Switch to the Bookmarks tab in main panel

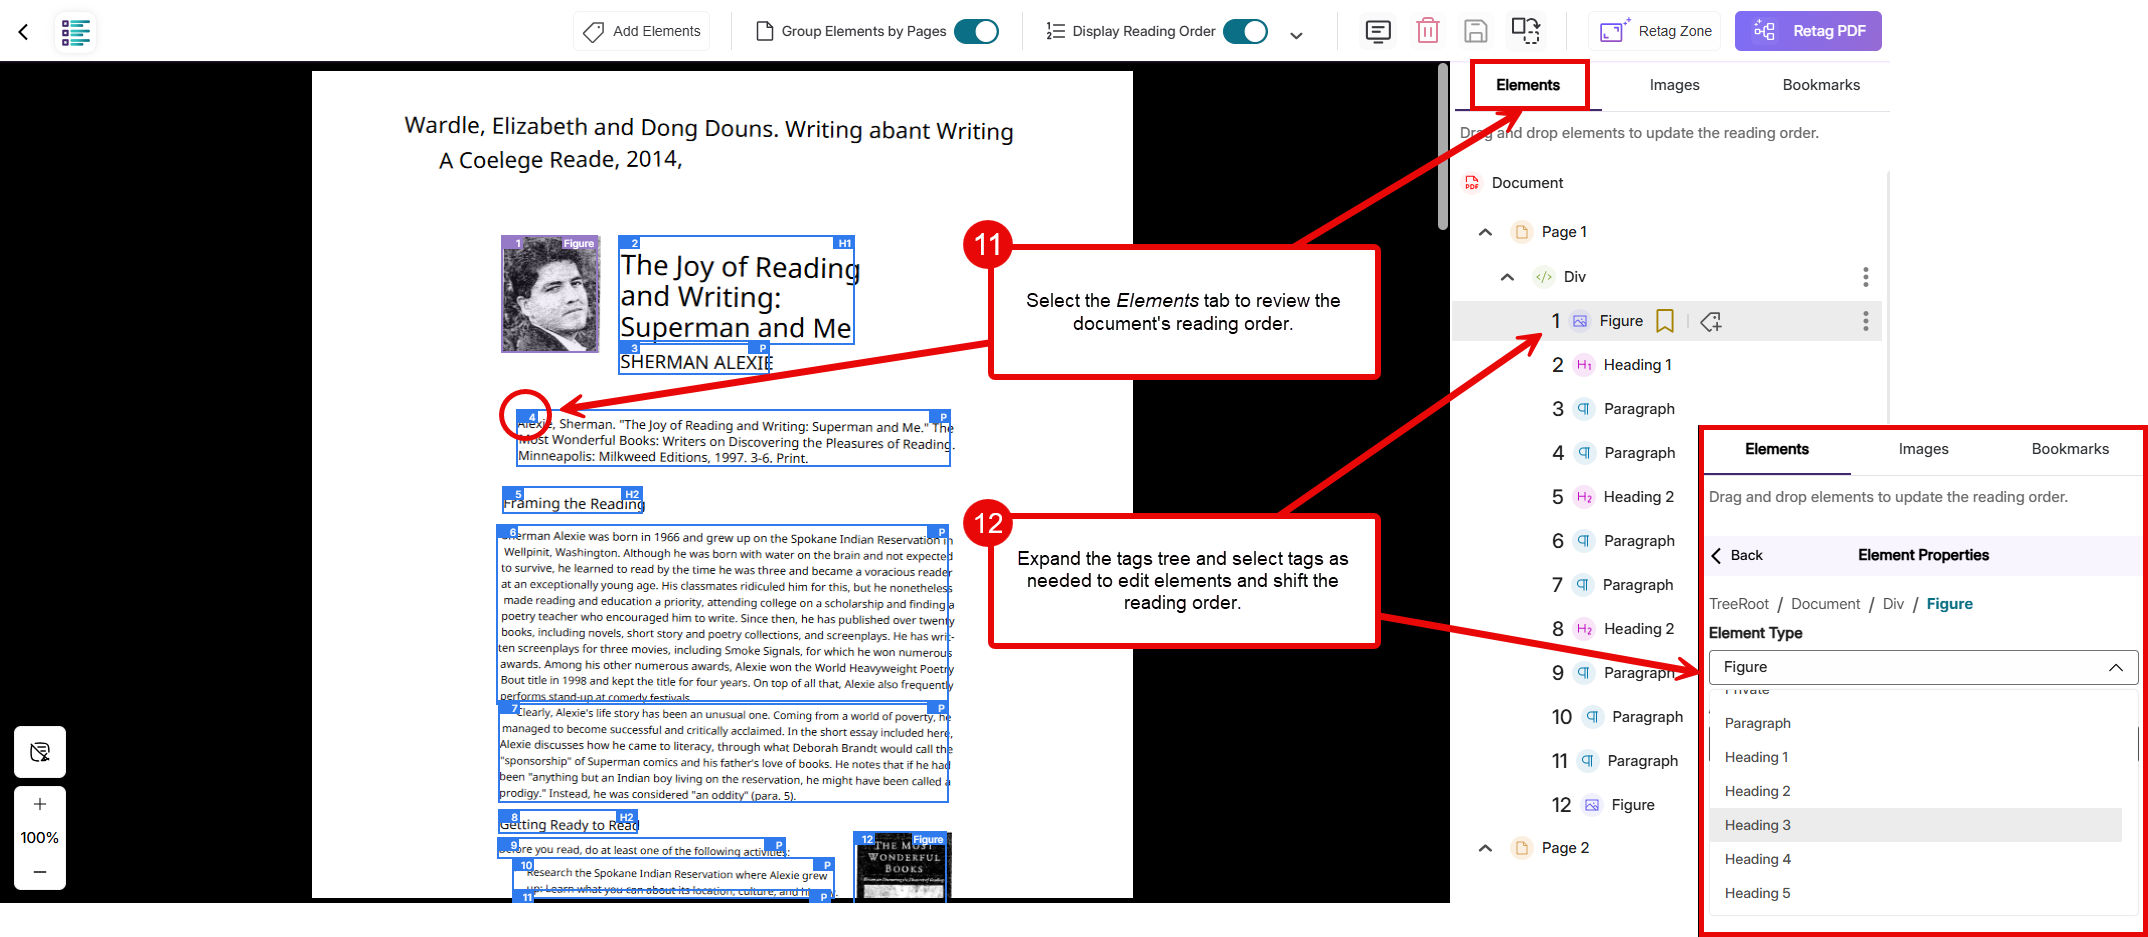click(1821, 85)
